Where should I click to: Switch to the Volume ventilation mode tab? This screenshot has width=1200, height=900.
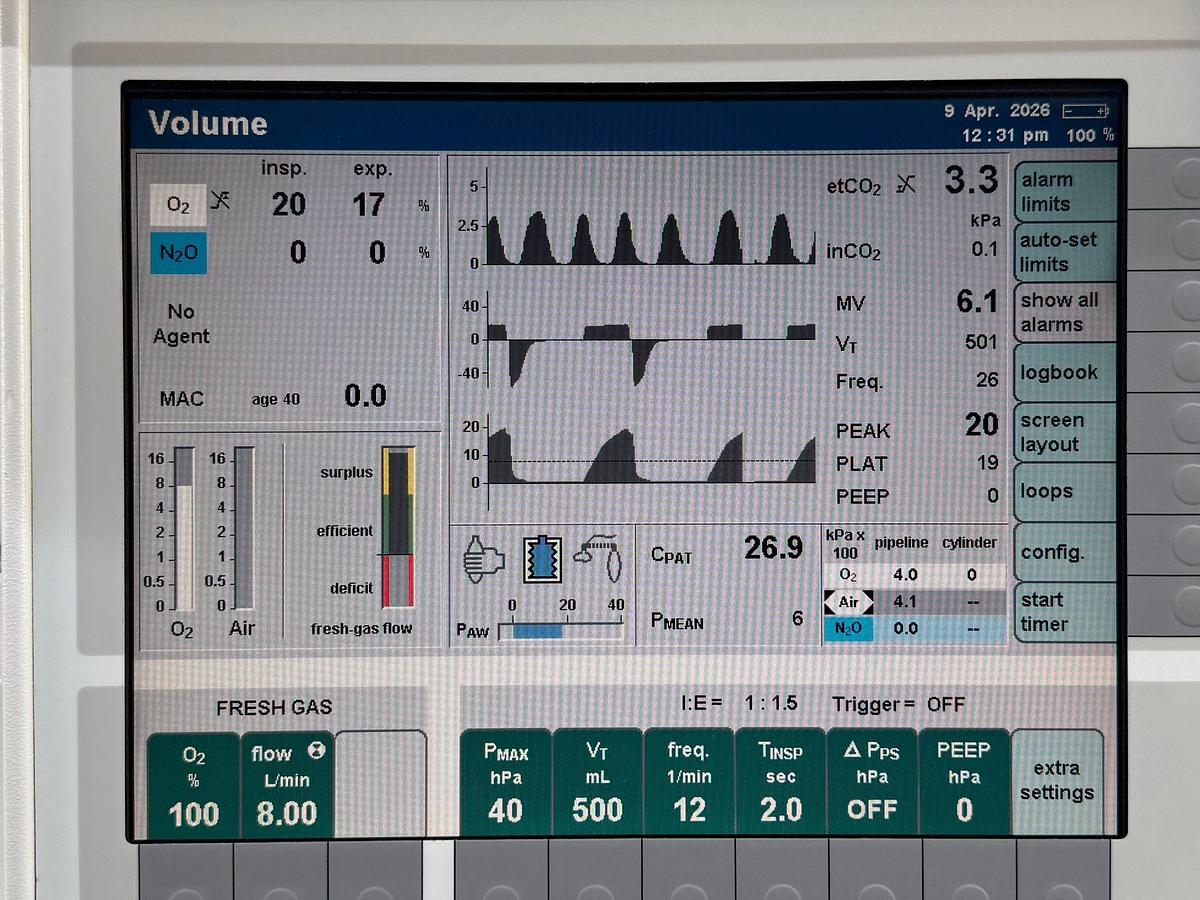click(x=207, y=122)
